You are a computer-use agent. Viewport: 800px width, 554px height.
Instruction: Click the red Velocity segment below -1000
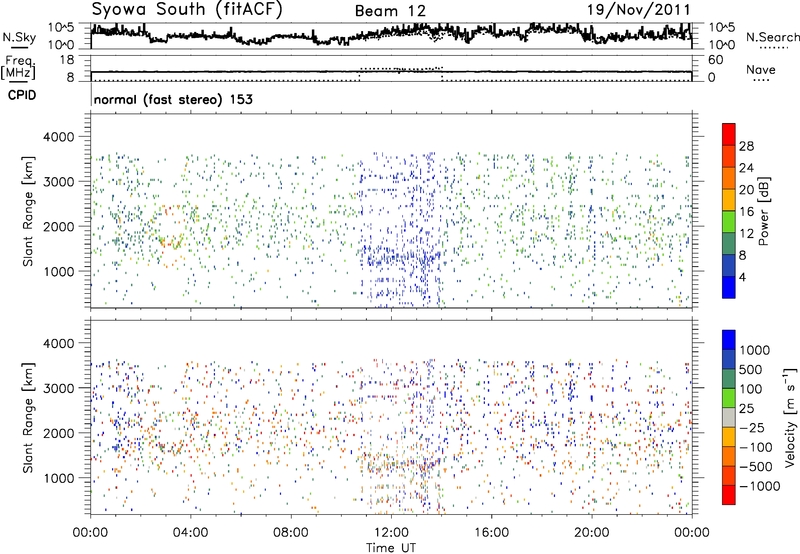pos(729,495)
